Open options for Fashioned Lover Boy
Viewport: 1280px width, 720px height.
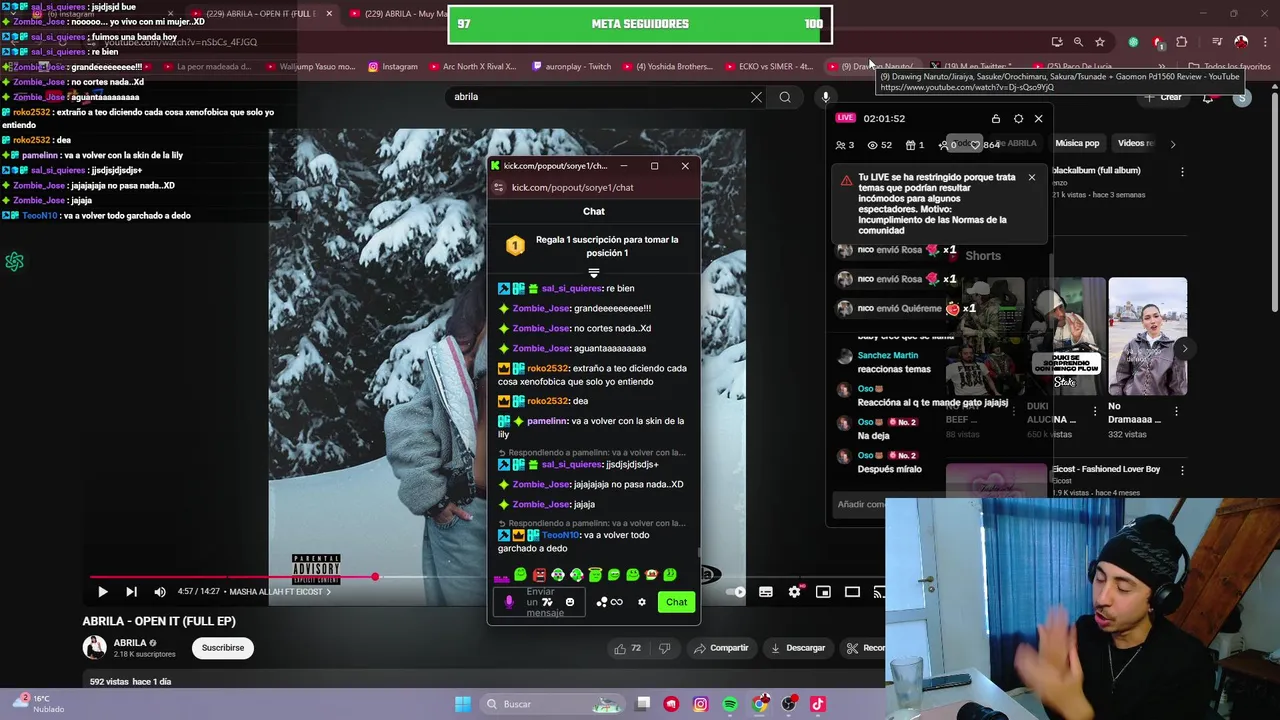(x=1182, y=470)
